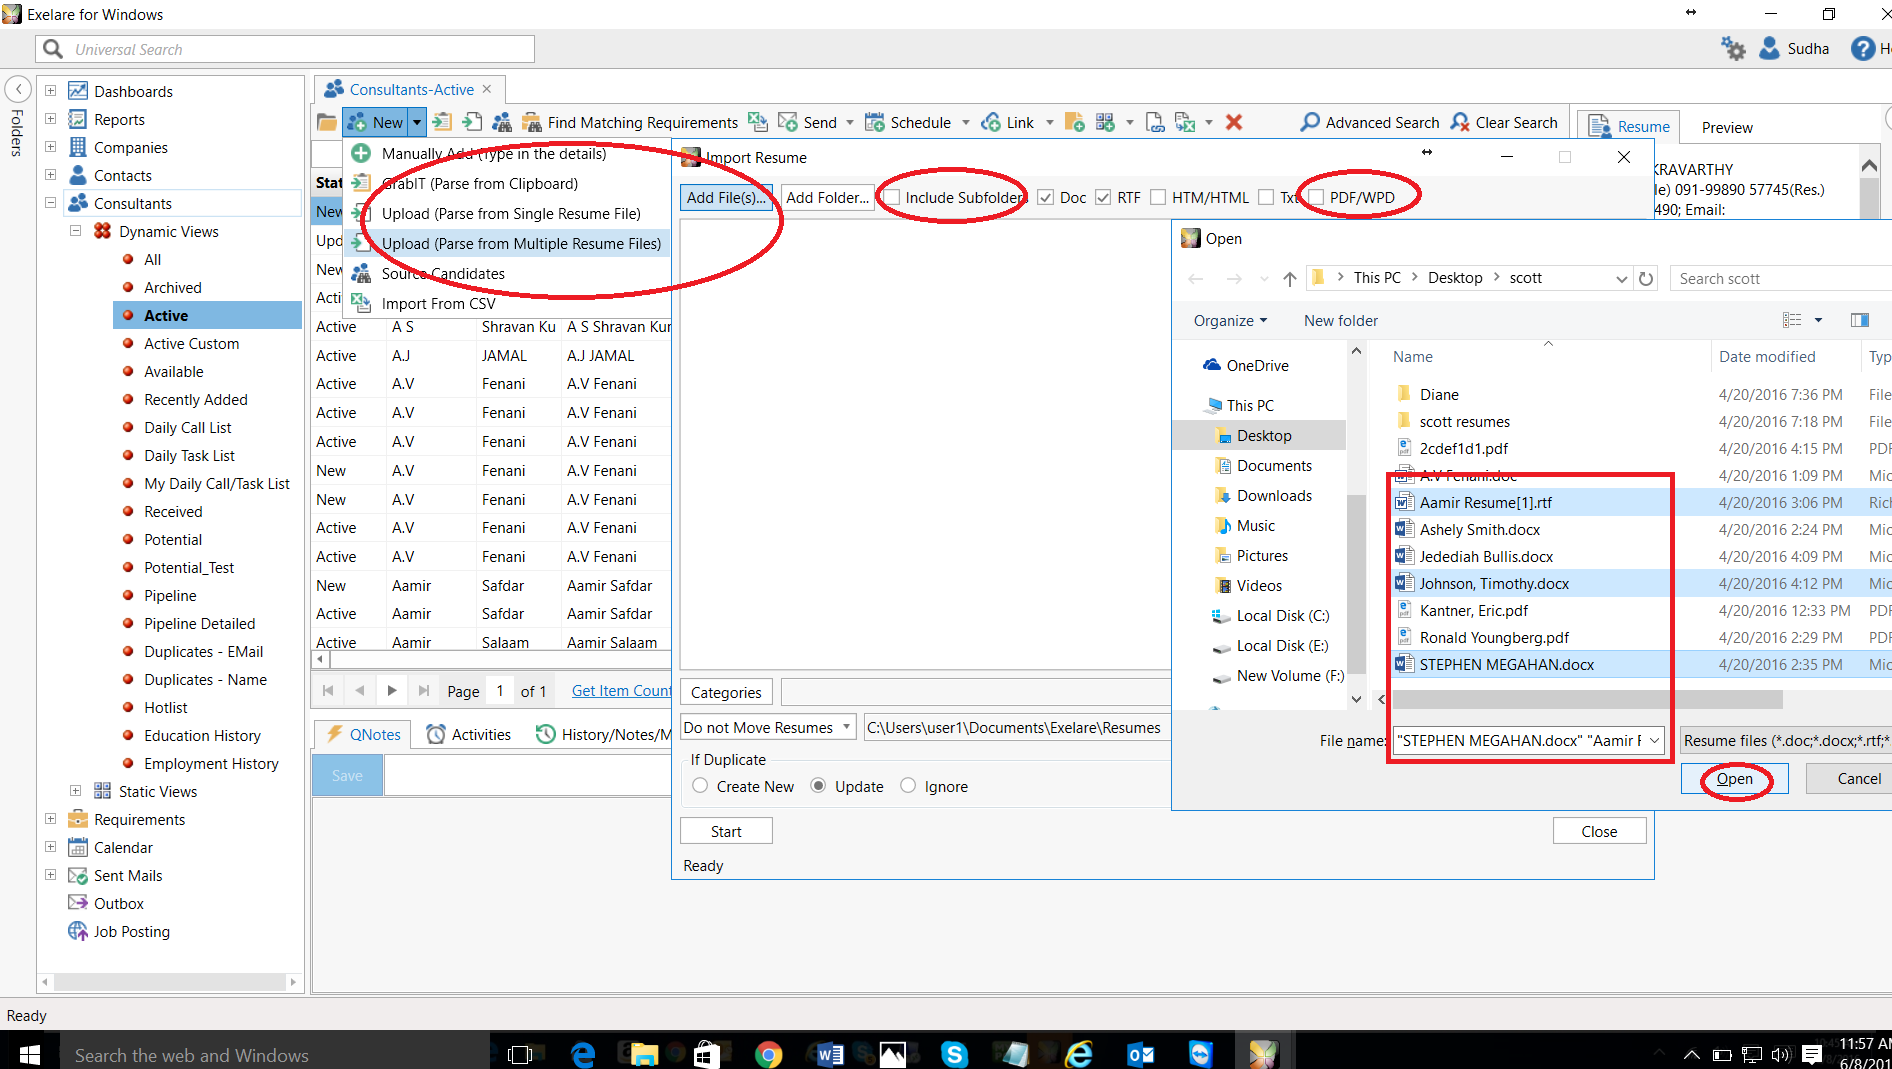Click the Universal Search field
The image size is (1892, 1069).
pyautogui.click(x=285, y=49)
